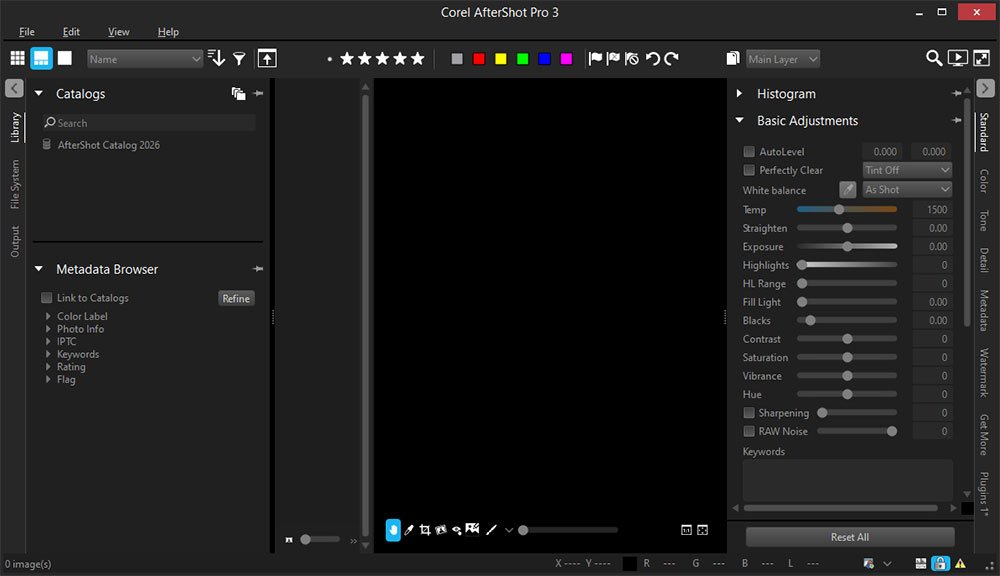Open the filter funnel tool
Viewport: 1000px width, 576px height.
coord(239,59)
